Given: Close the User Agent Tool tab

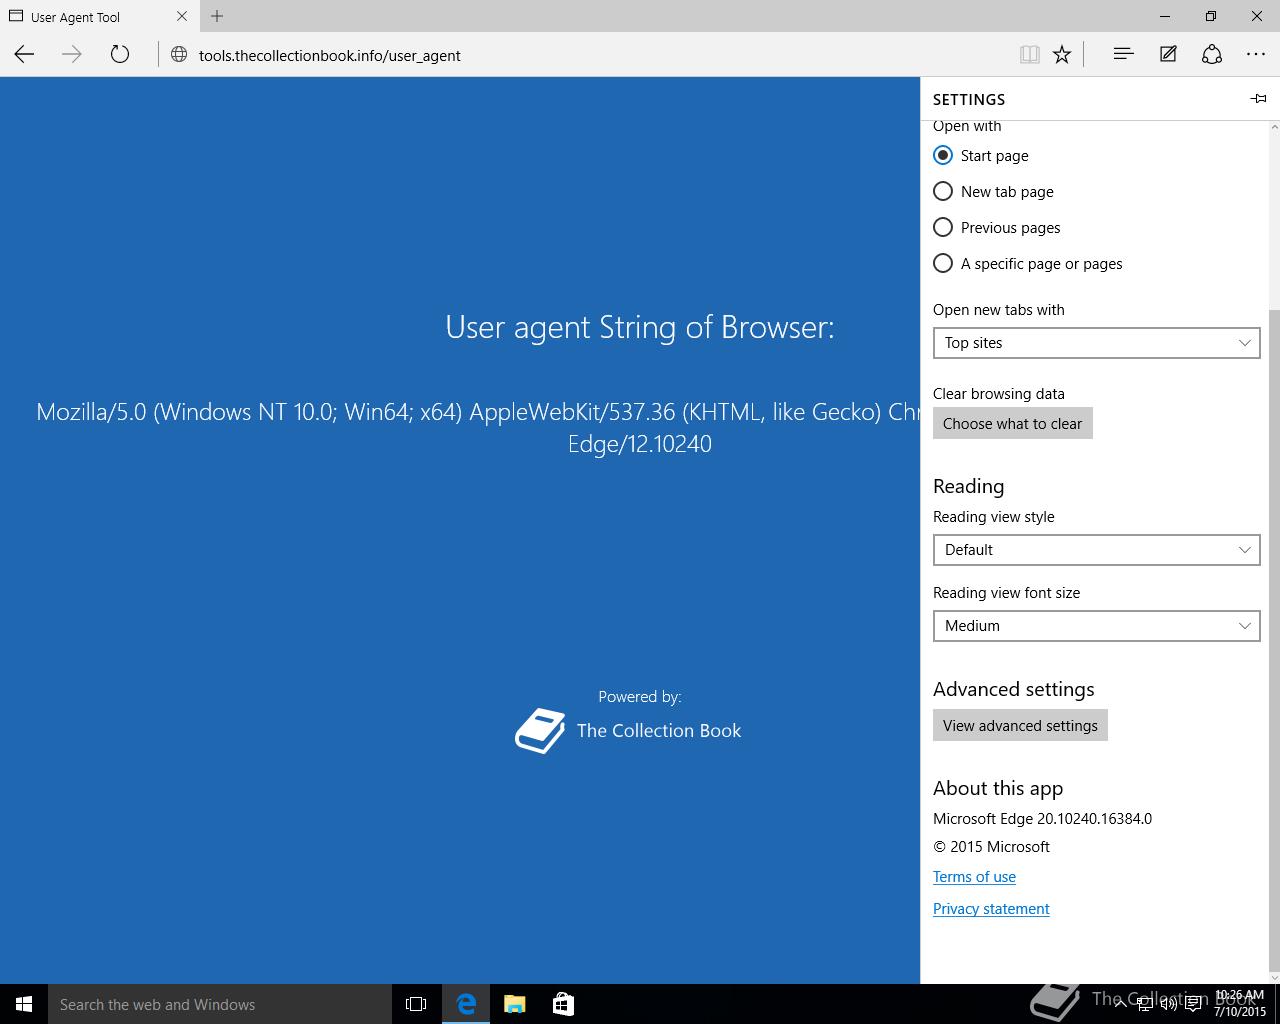Looking at the screenshot, I should click(182, 16).
